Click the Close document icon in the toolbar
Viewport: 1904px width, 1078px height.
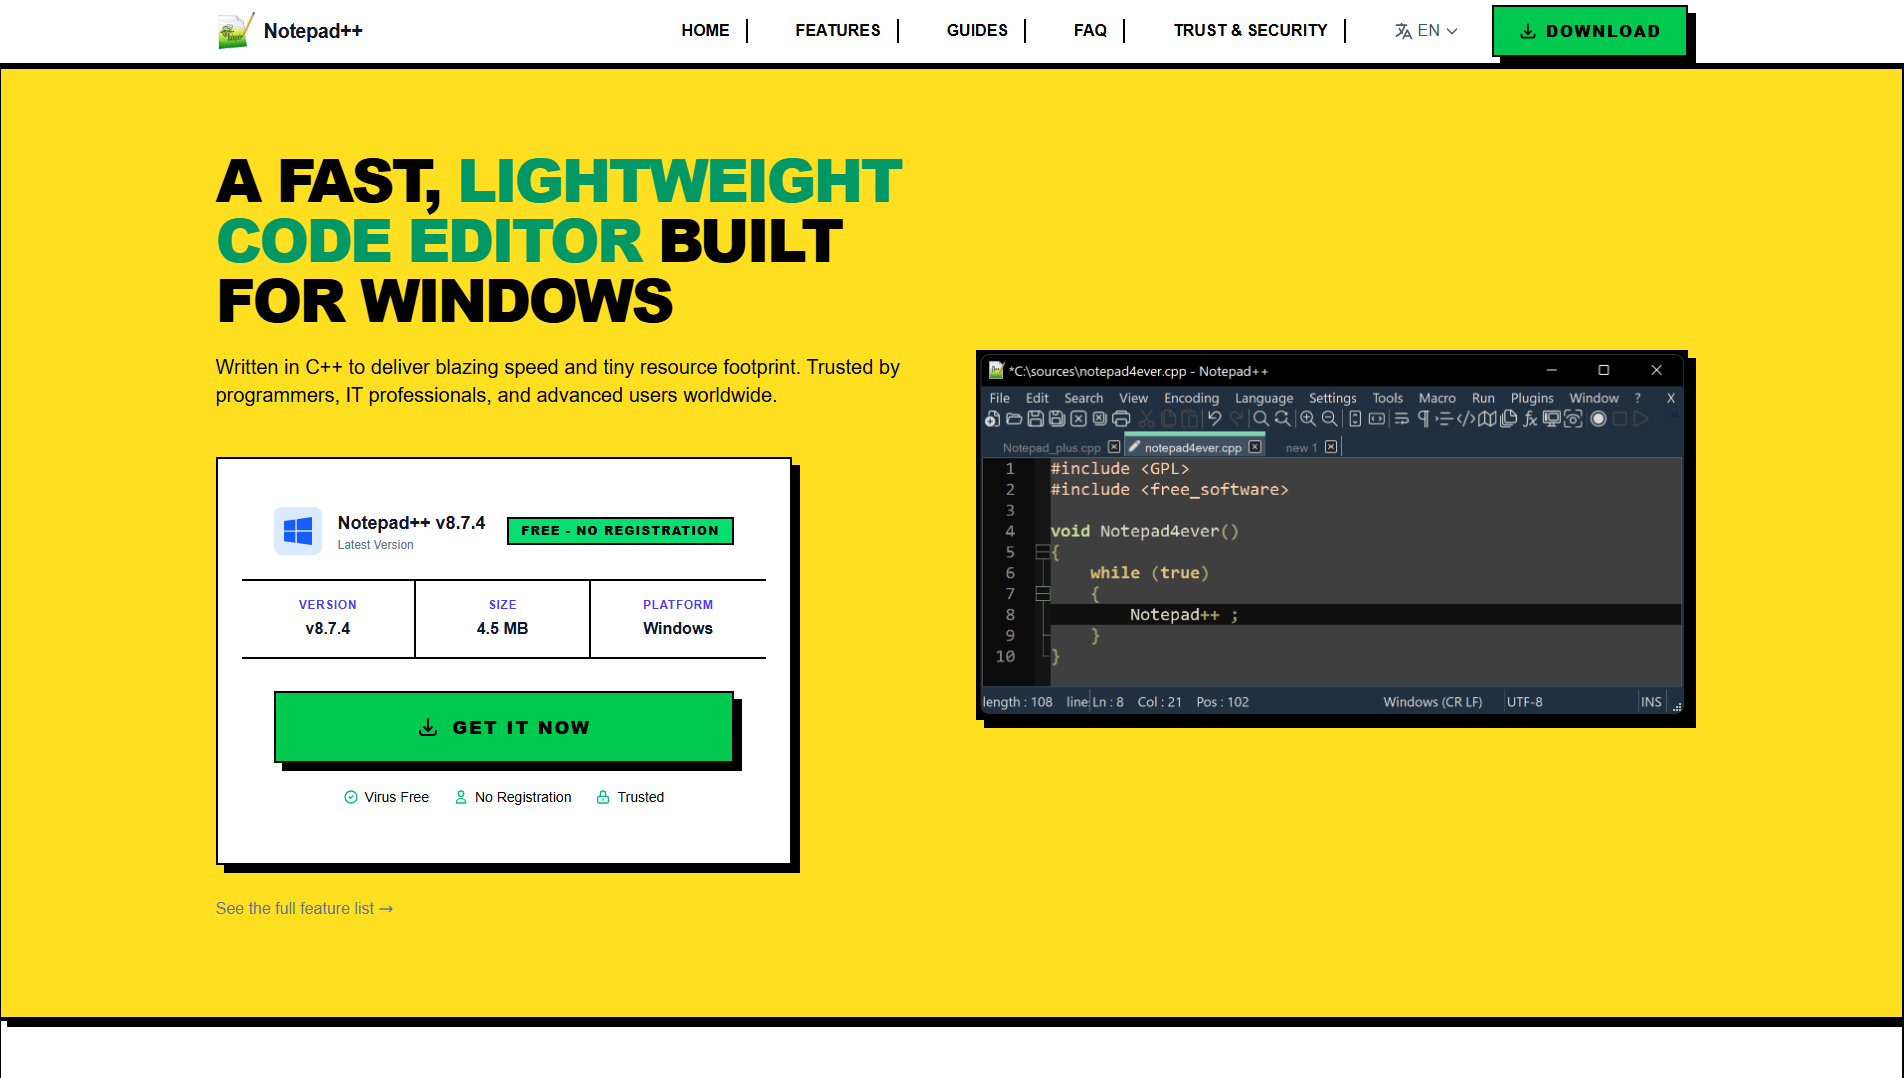[1078, 419]
